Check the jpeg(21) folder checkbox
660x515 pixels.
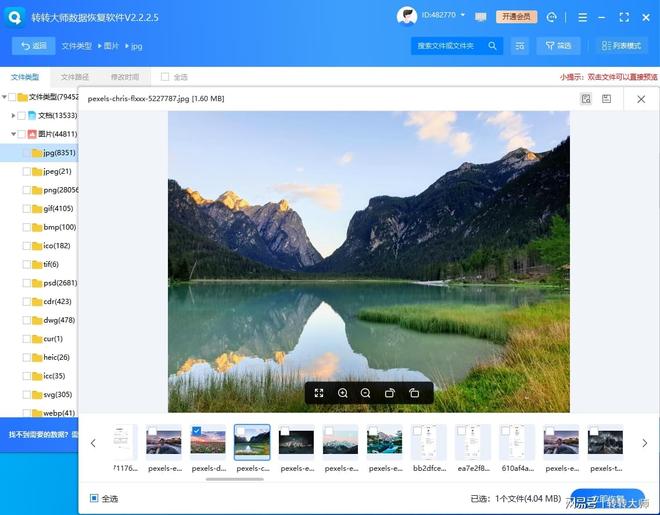(27, 171)
